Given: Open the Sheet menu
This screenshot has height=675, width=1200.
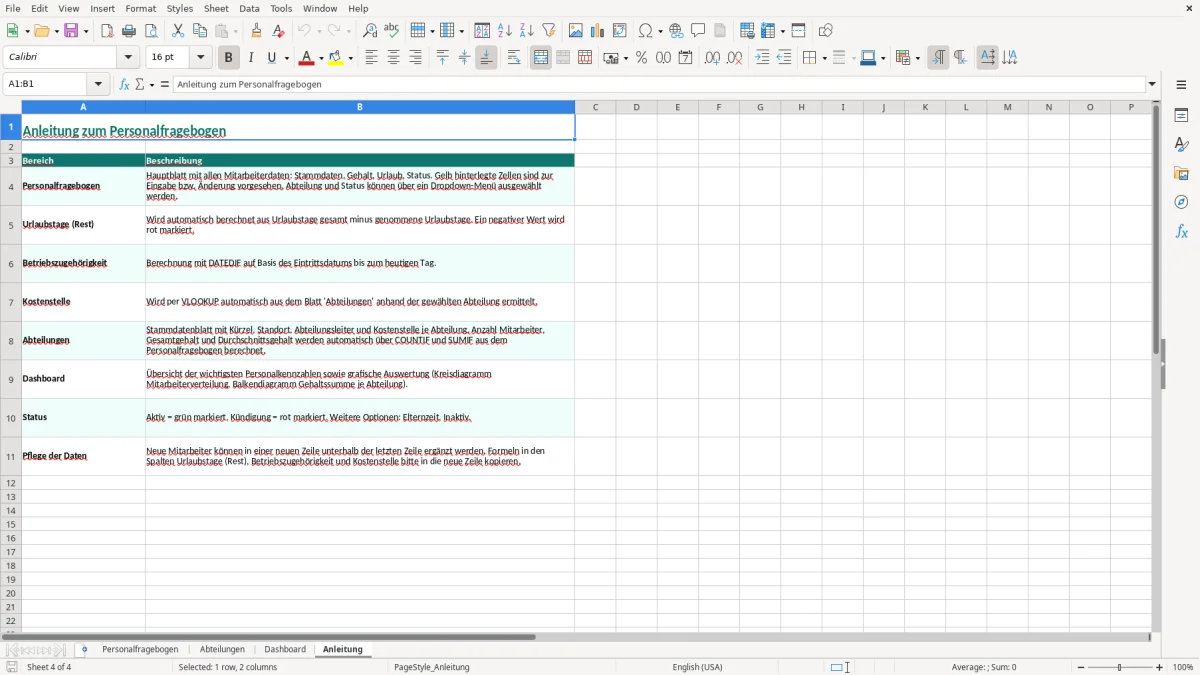Looking at the screenshot, I should click(216, 8).
